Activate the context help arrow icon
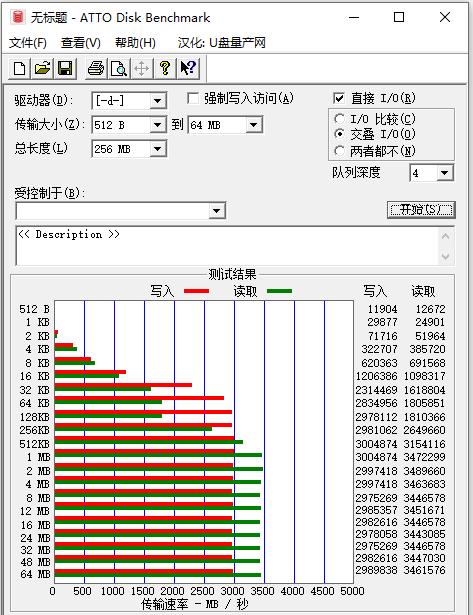 click(x=188, y=69)
